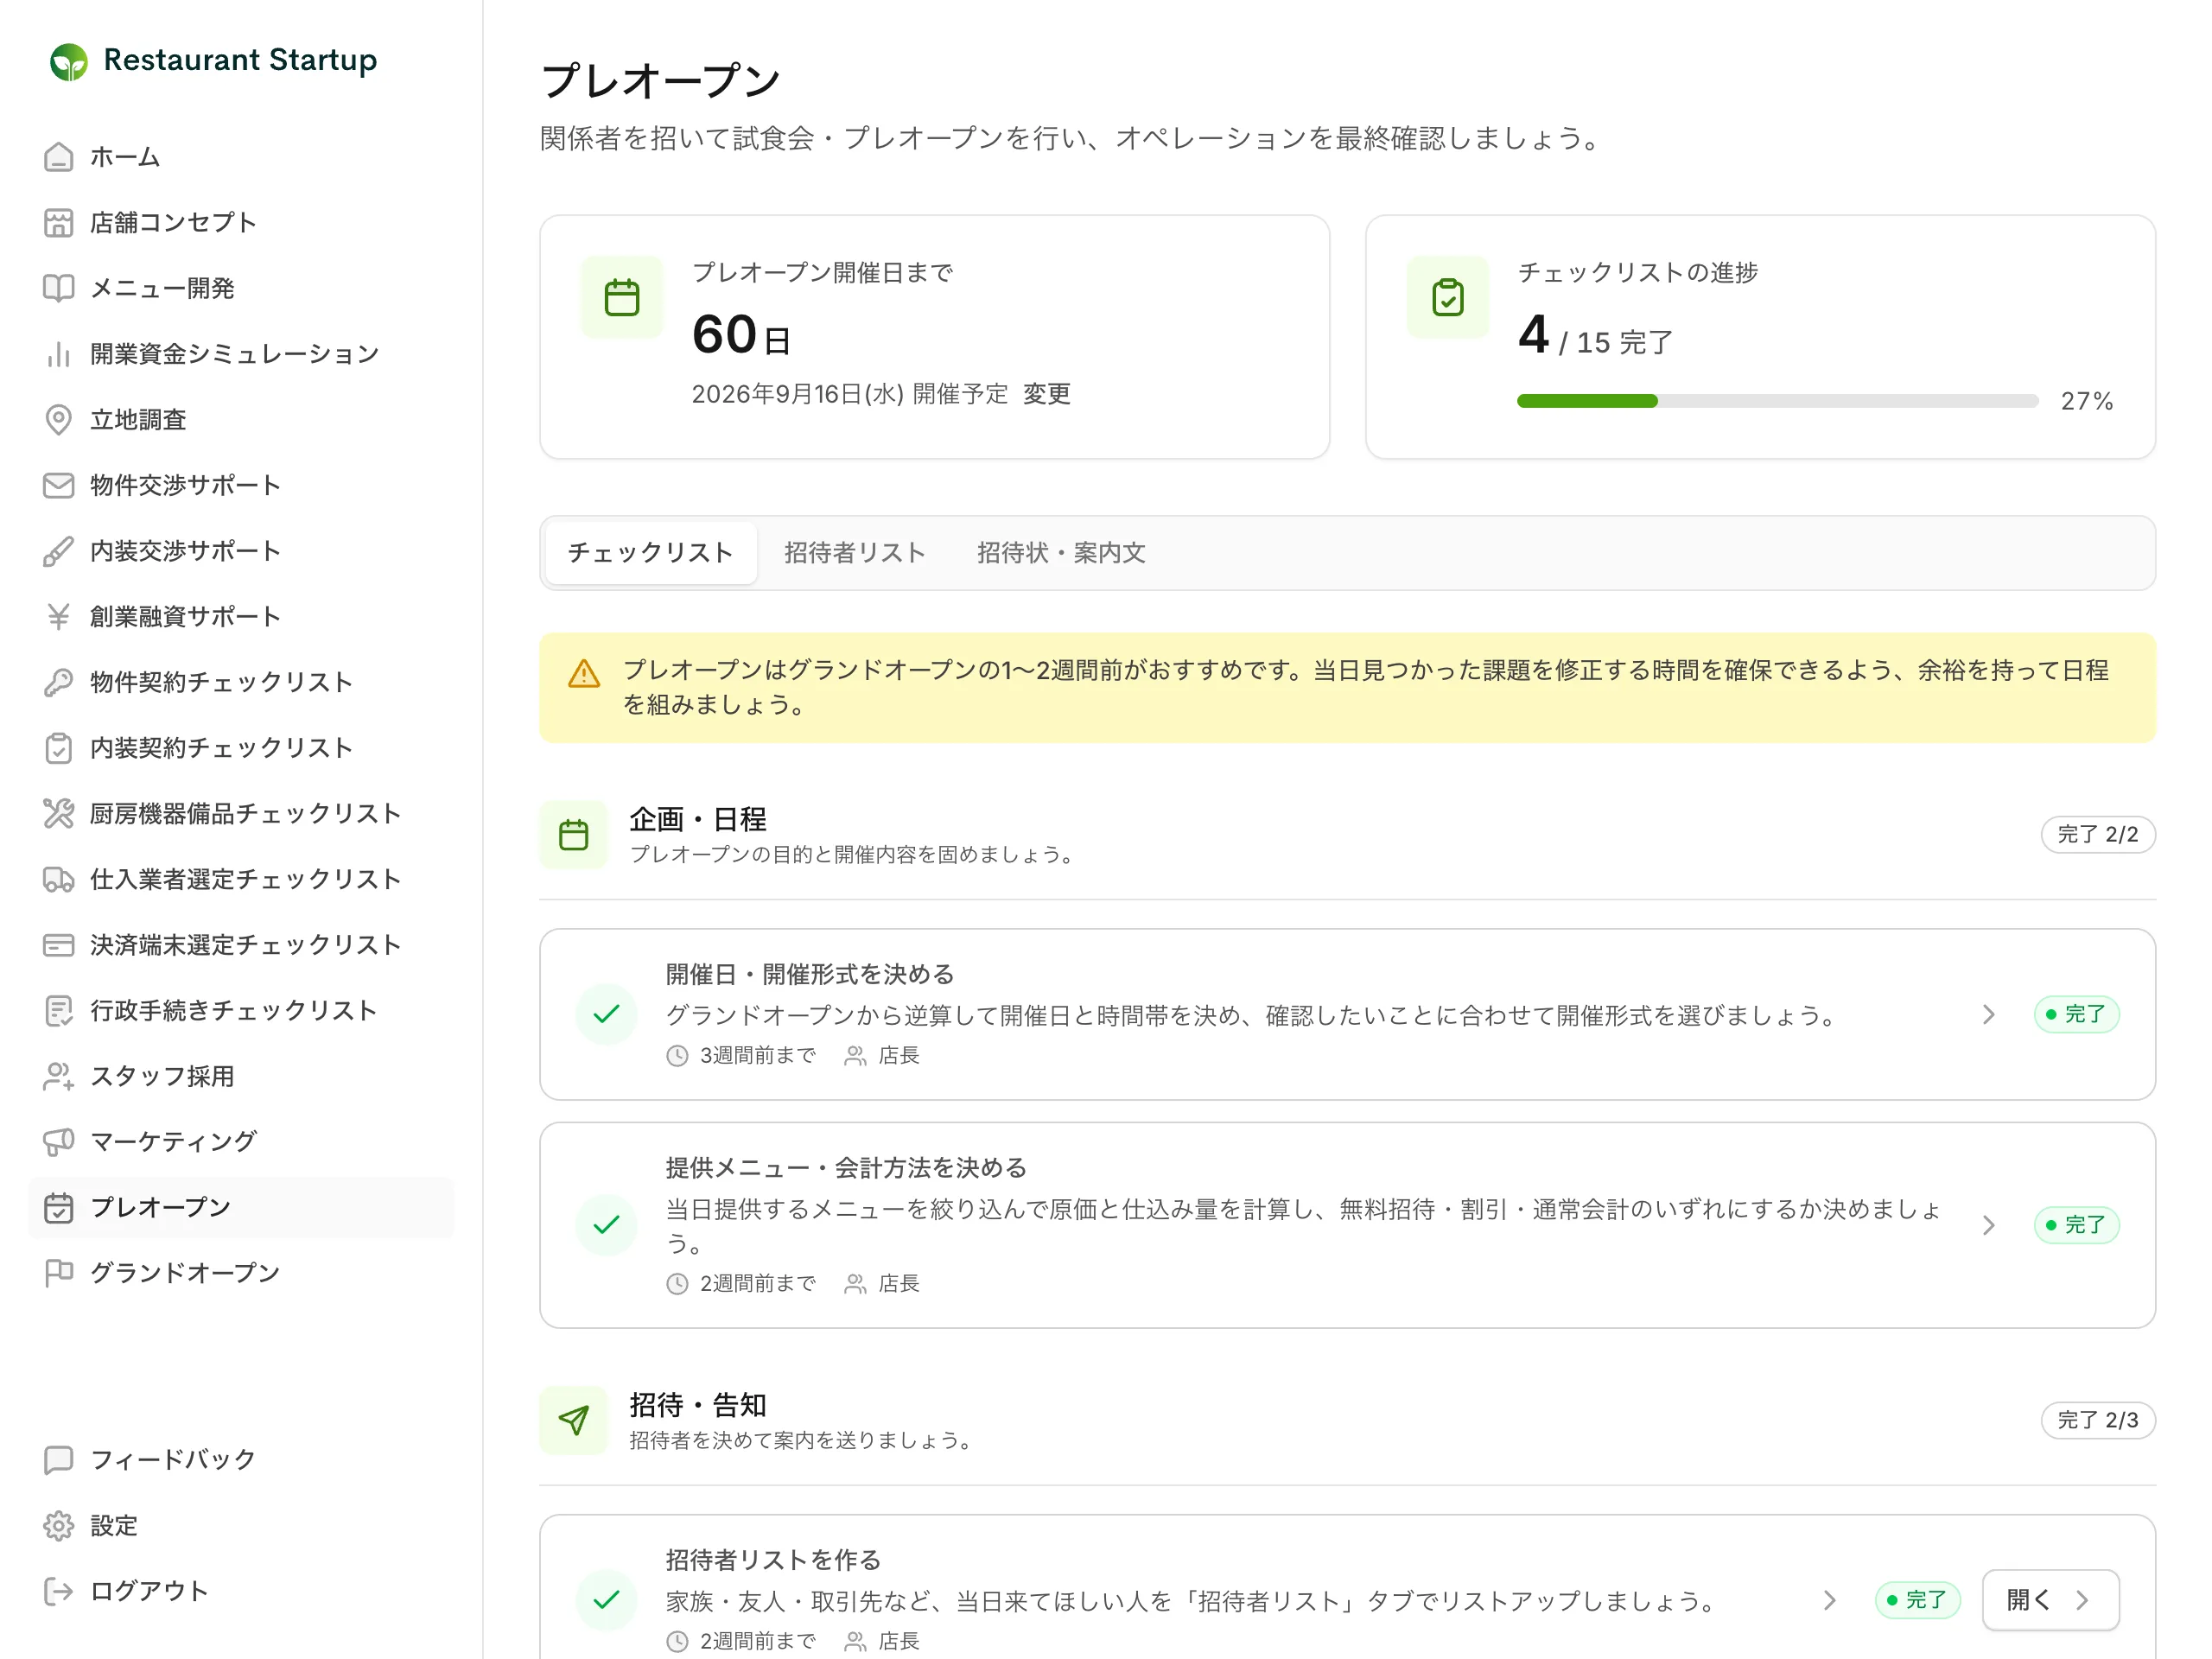This screenshot has width=2212, height=1659.
Task: Click the 企画・日程 section heading
Action: (698, 819)
